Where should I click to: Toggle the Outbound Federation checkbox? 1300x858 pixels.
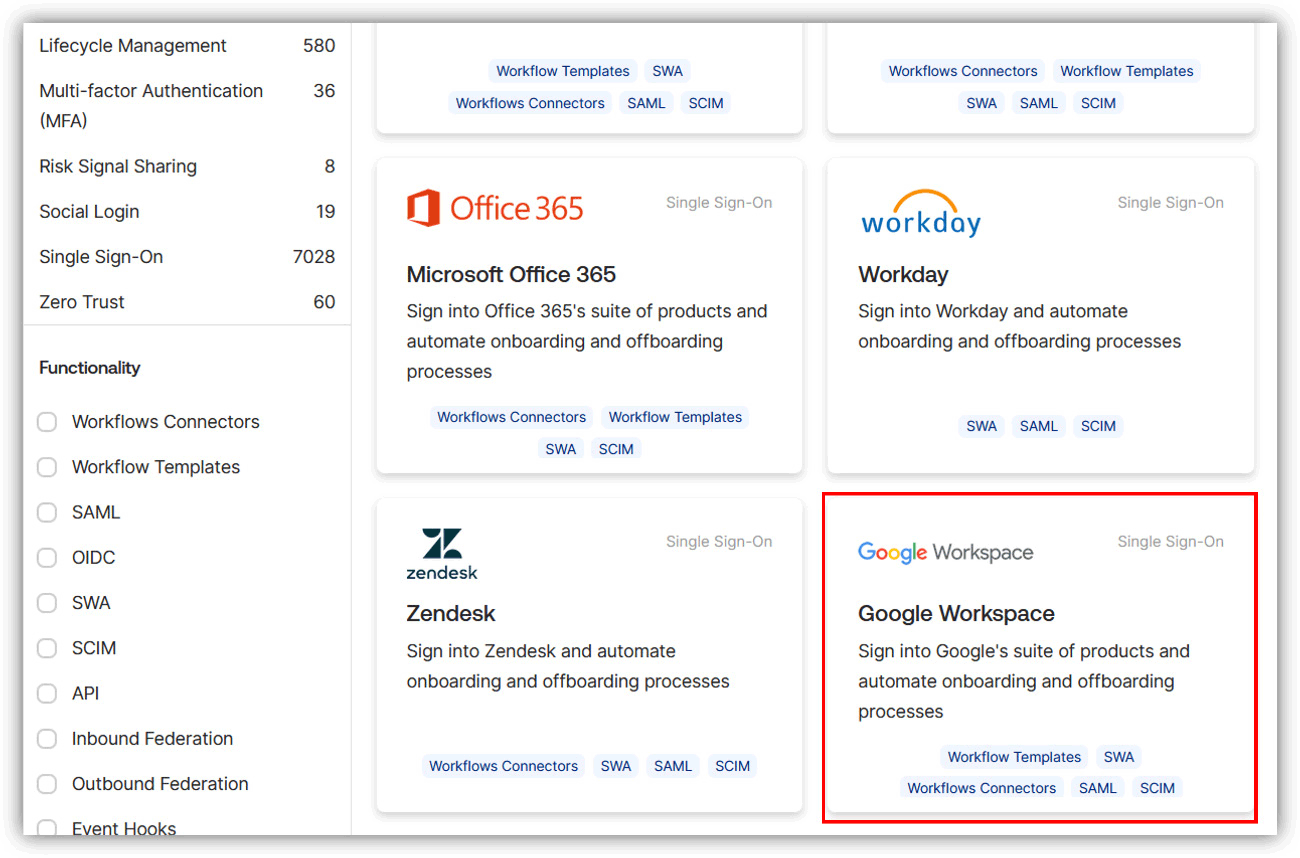tap(47, 784)
